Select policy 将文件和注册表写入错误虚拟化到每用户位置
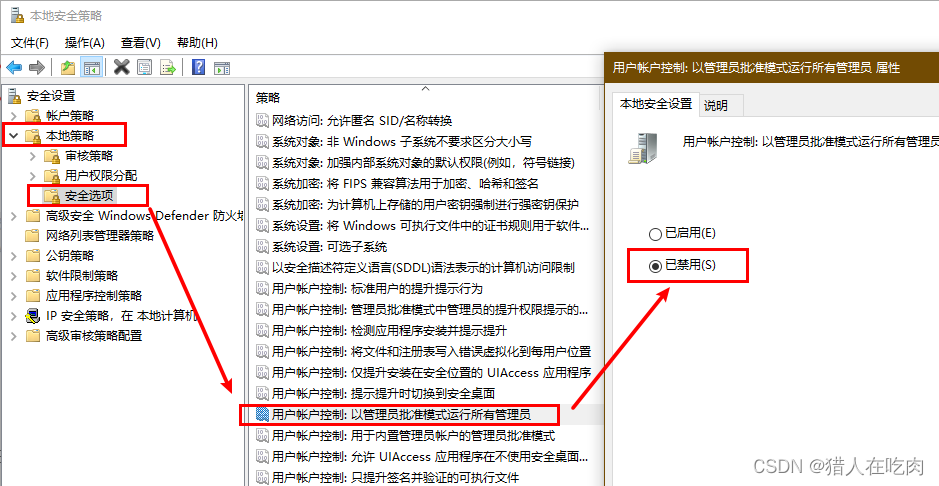Image resolution: width=939 pixels, height=486 pixels. 431,351
